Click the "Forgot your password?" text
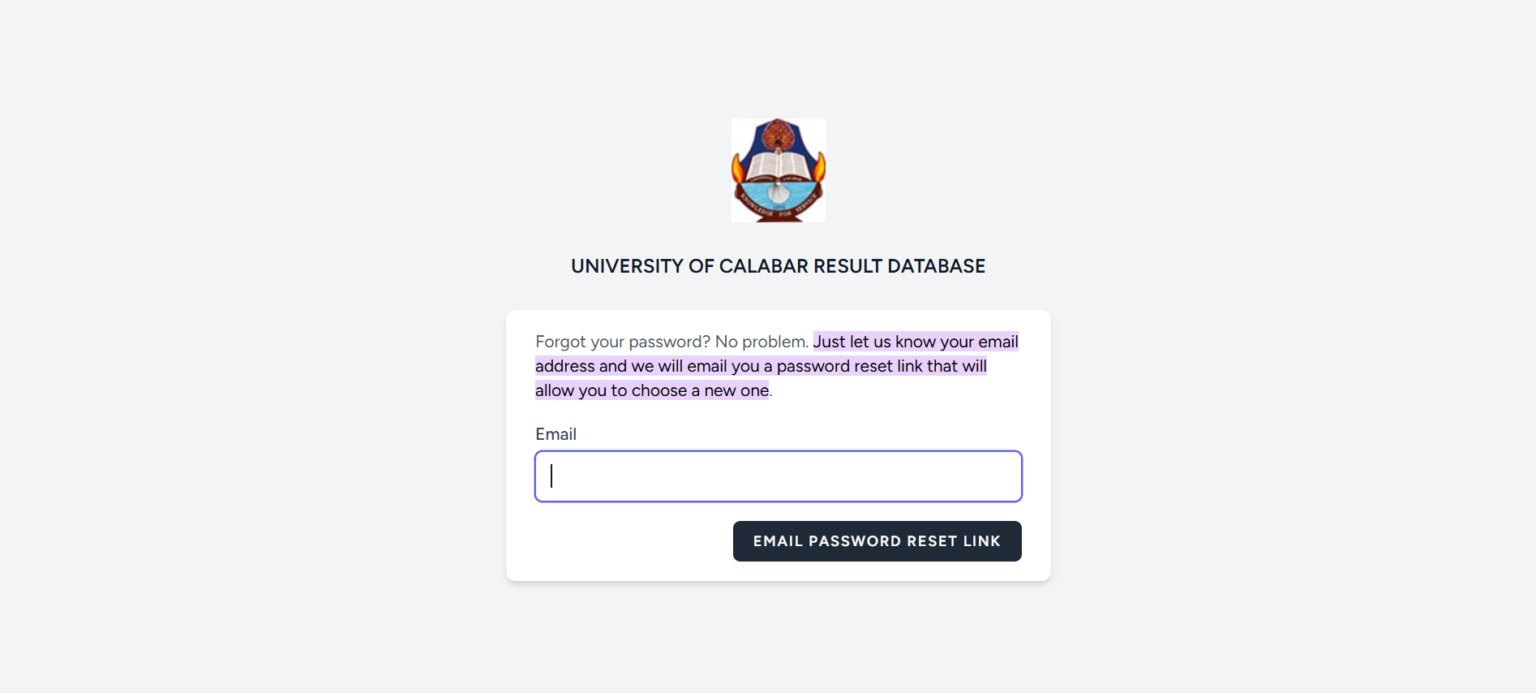This screenshot has height=693, width=1536. [622, 342]
